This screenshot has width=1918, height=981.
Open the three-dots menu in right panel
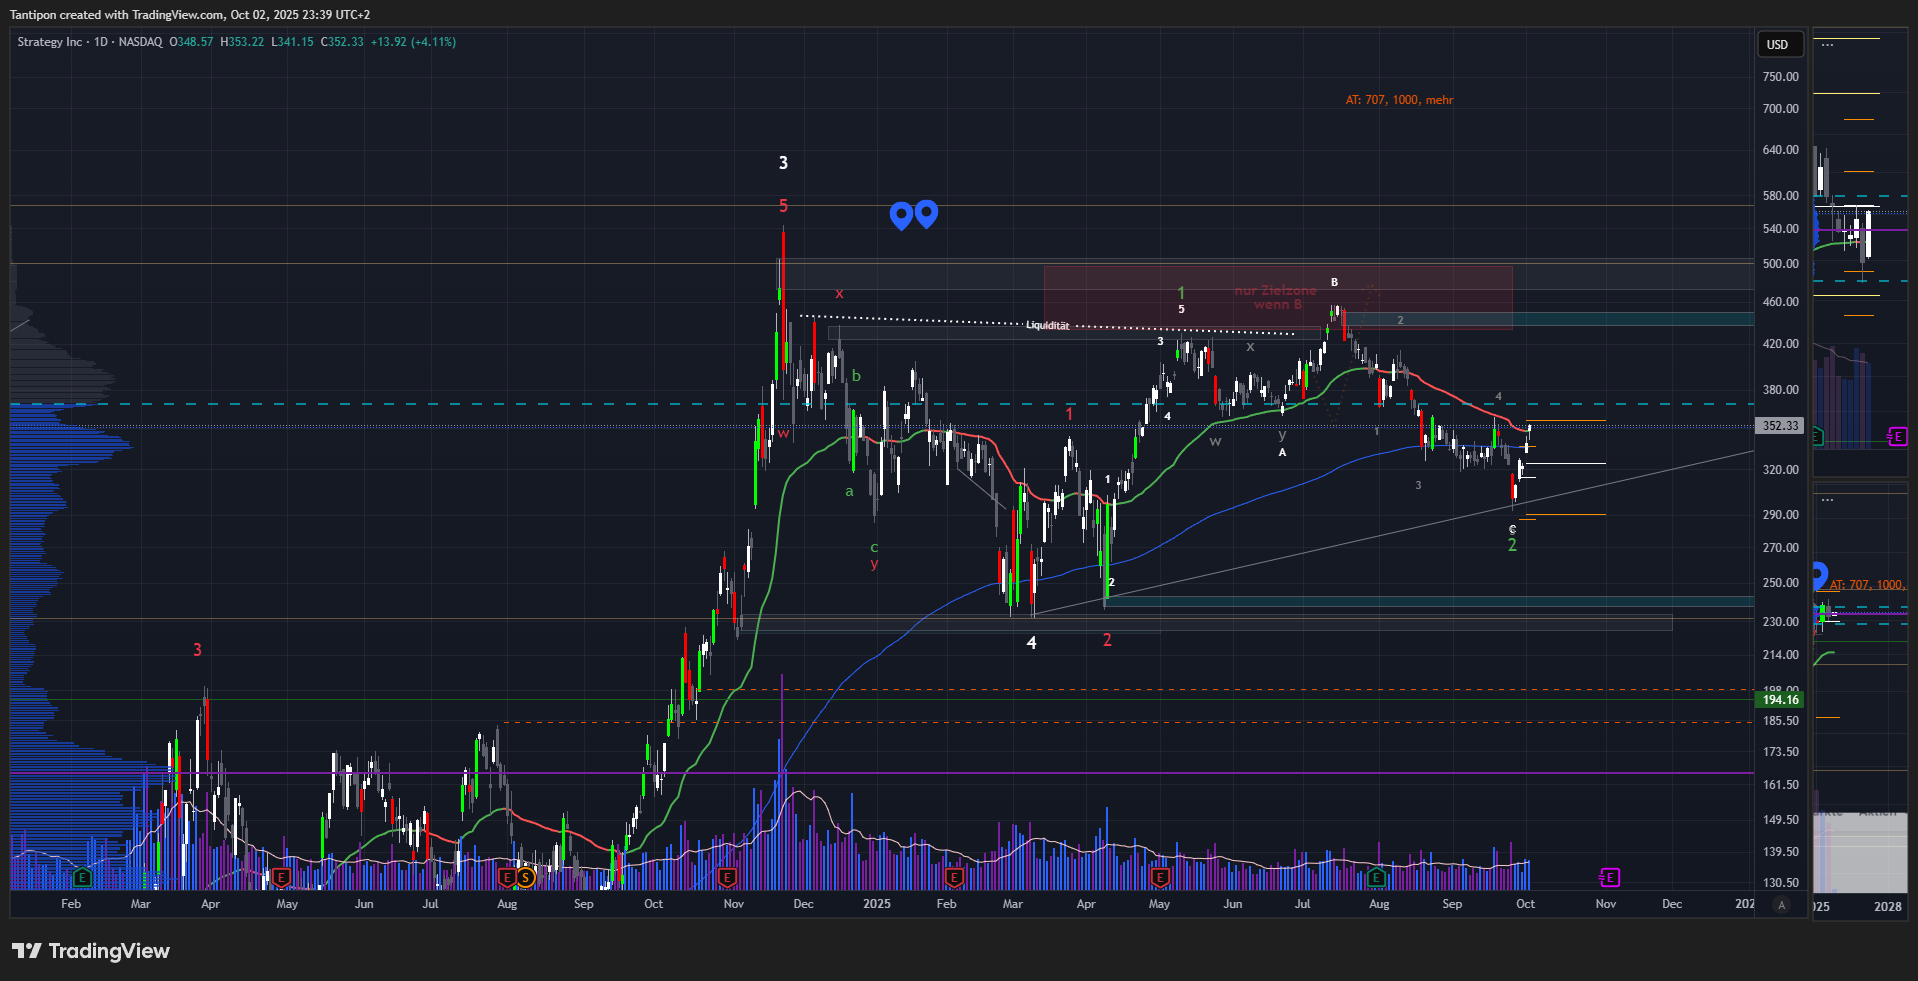(1828, 45)
